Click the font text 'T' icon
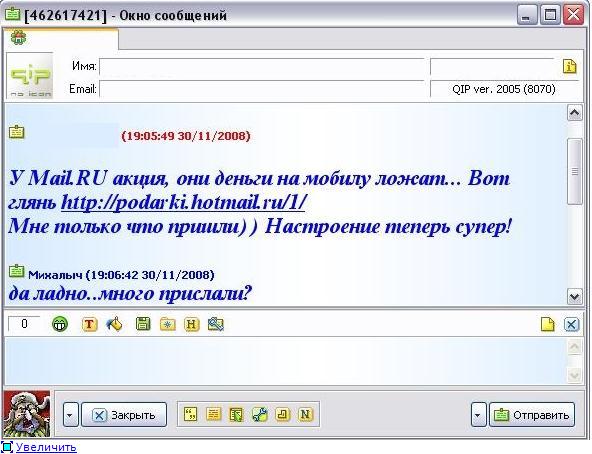 tap(89, 324)
